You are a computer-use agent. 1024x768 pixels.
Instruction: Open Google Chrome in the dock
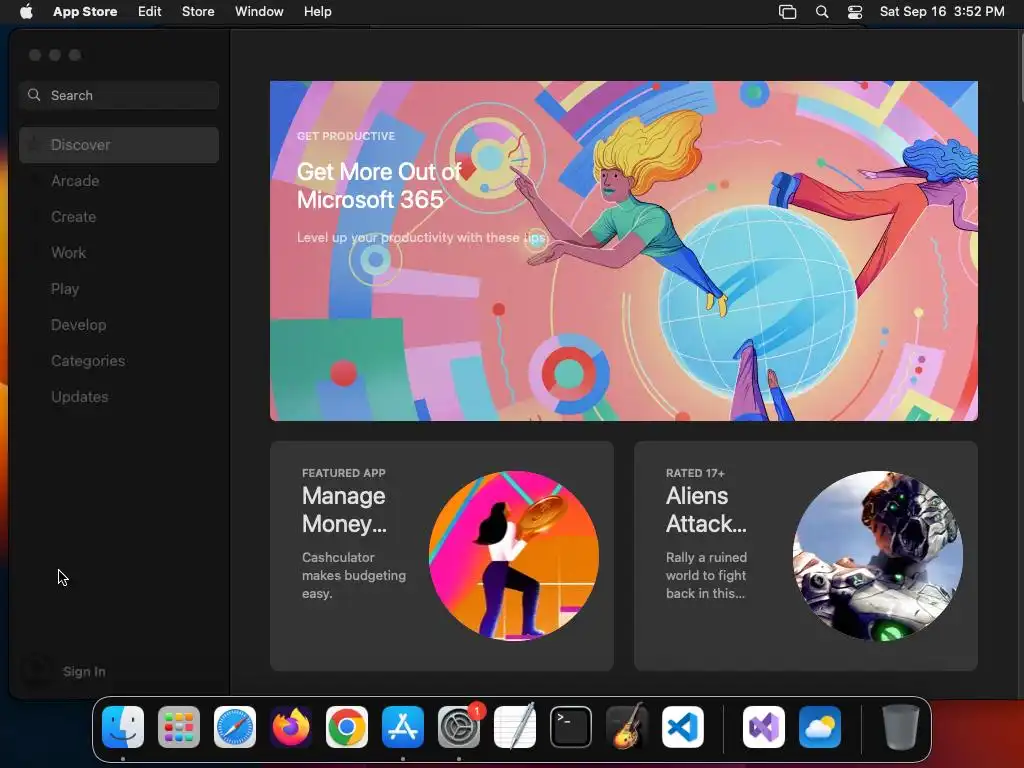(347, 727)
